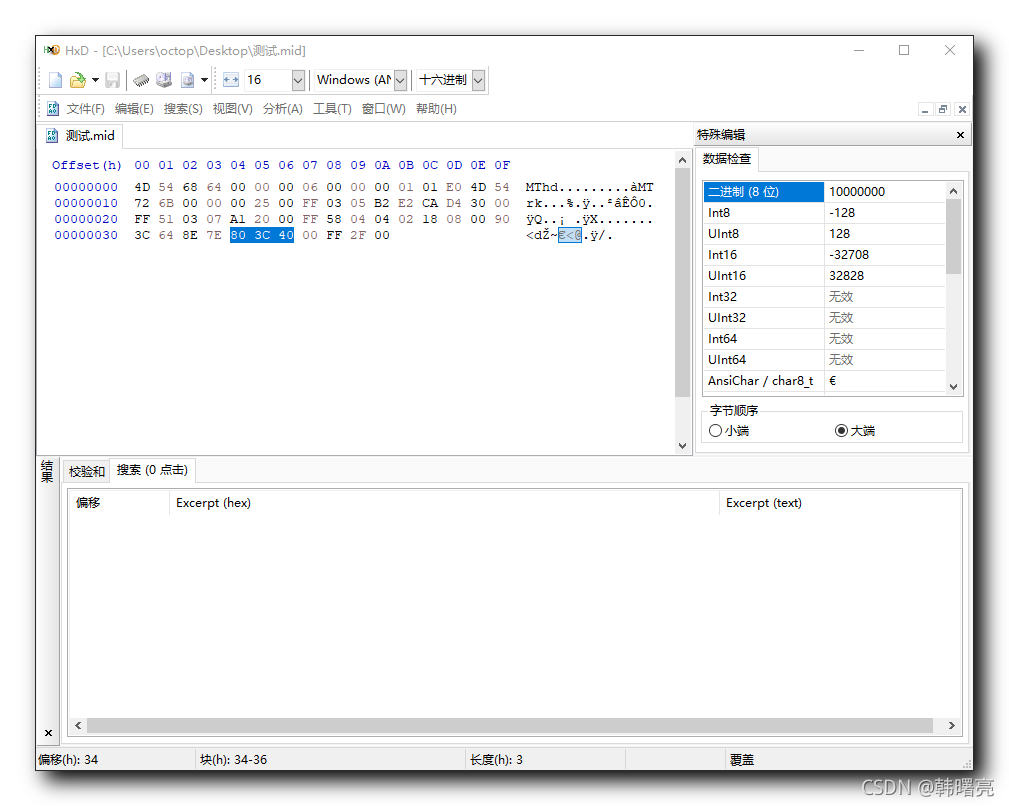Open the 编辑(E) menu
The image size is (1009, 806).
[x=134, y=109]
